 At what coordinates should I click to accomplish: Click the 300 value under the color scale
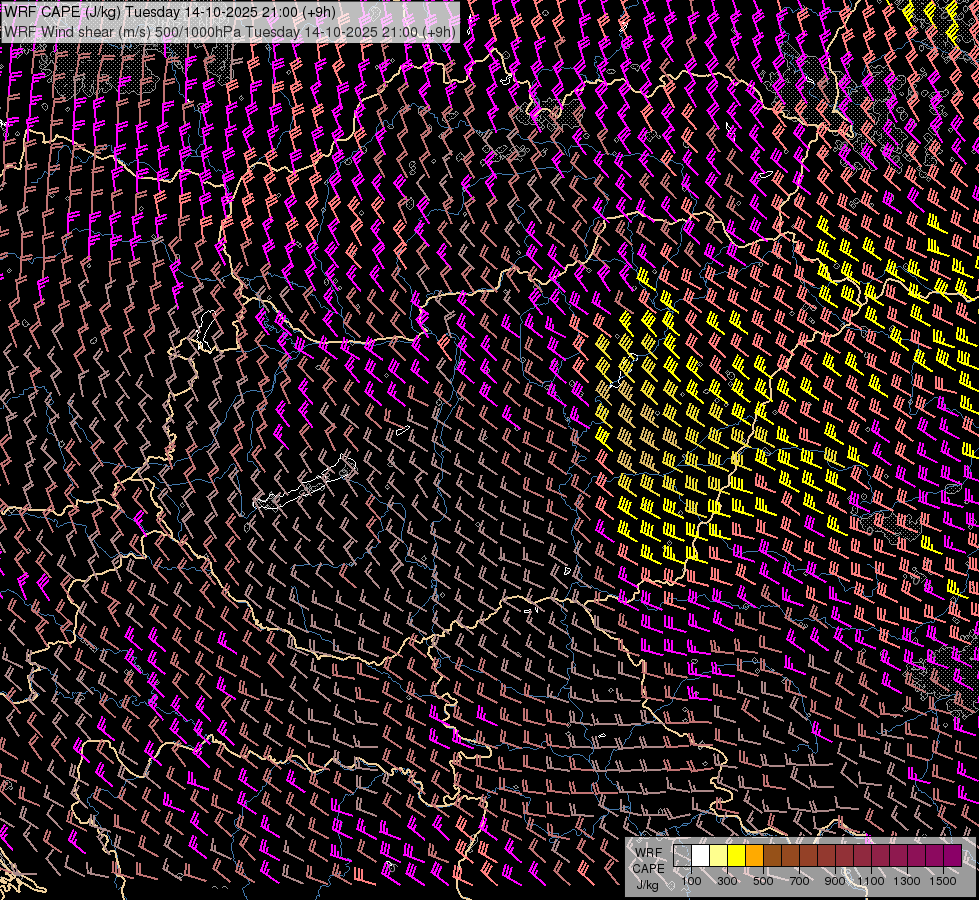click(x=727, y=880)
